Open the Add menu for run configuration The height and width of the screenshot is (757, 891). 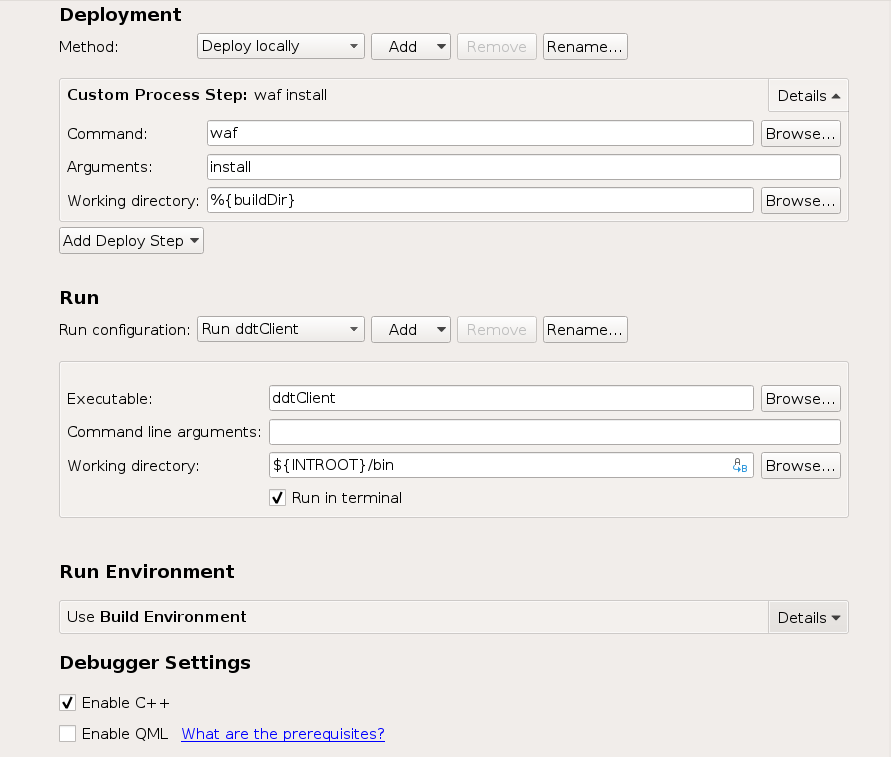pyautogui.click(x=411, y=330)
